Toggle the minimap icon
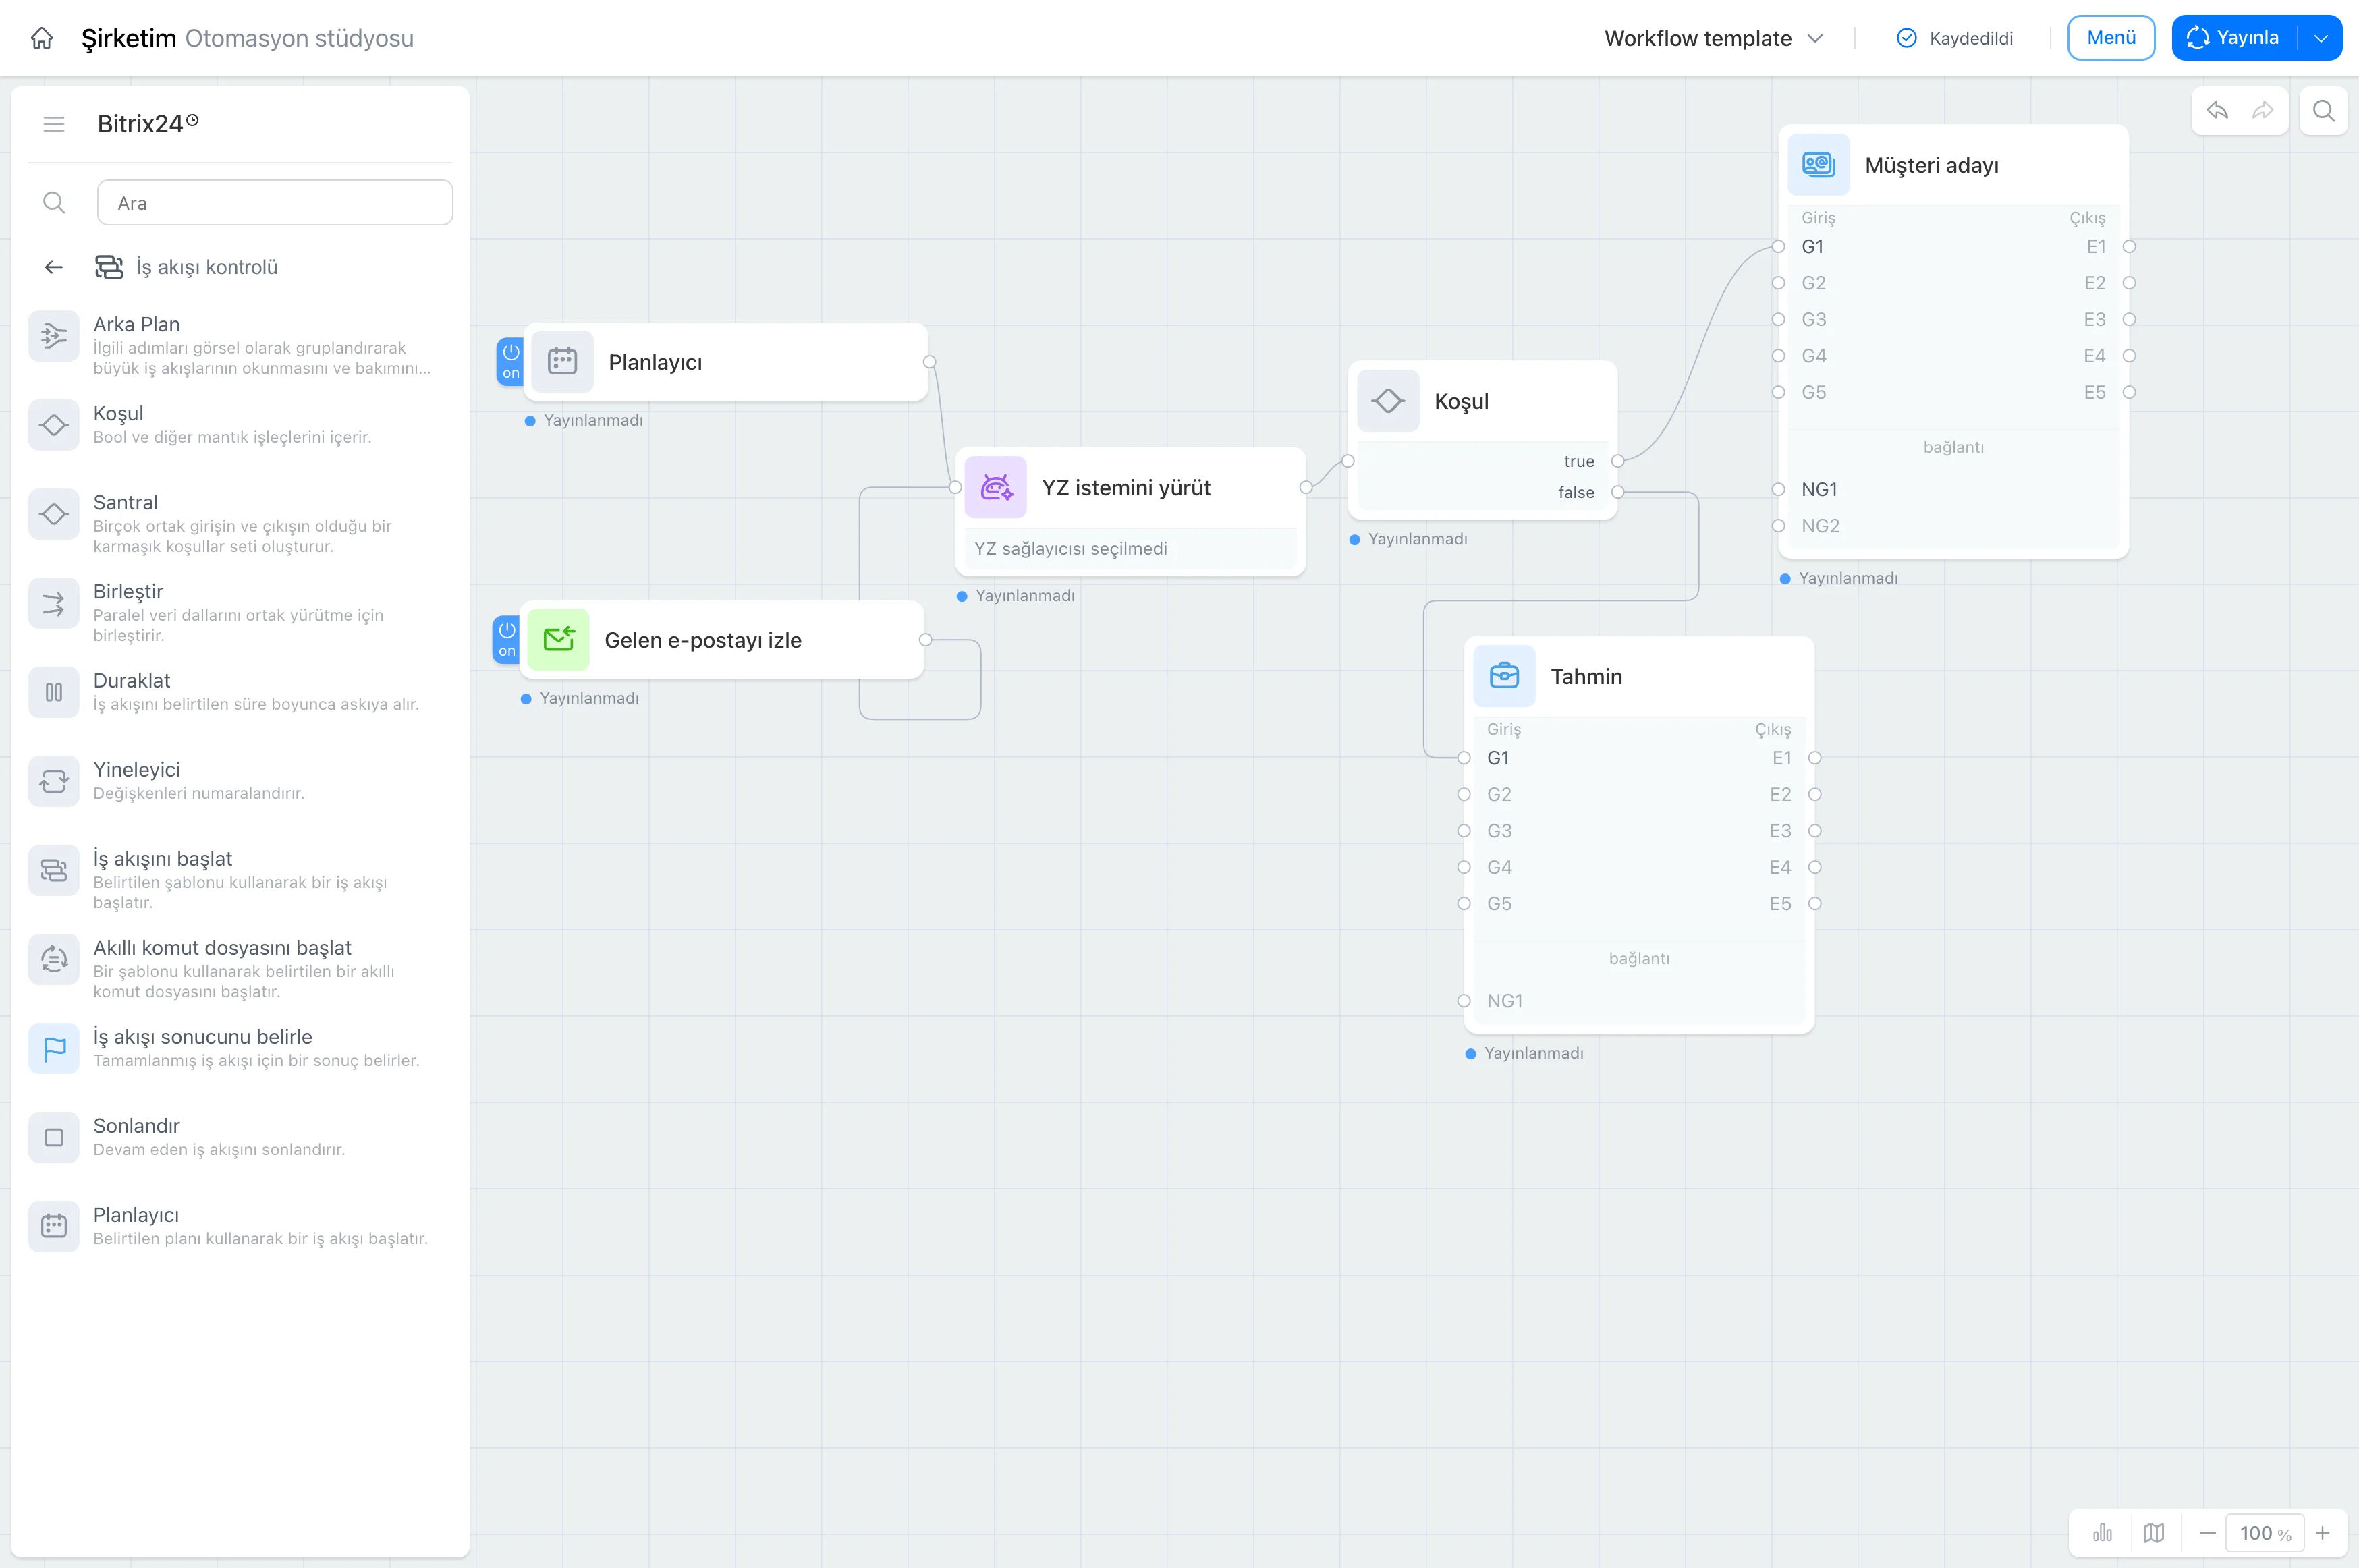This screenshot has height=1568, width=2359. (2154, 1532)
